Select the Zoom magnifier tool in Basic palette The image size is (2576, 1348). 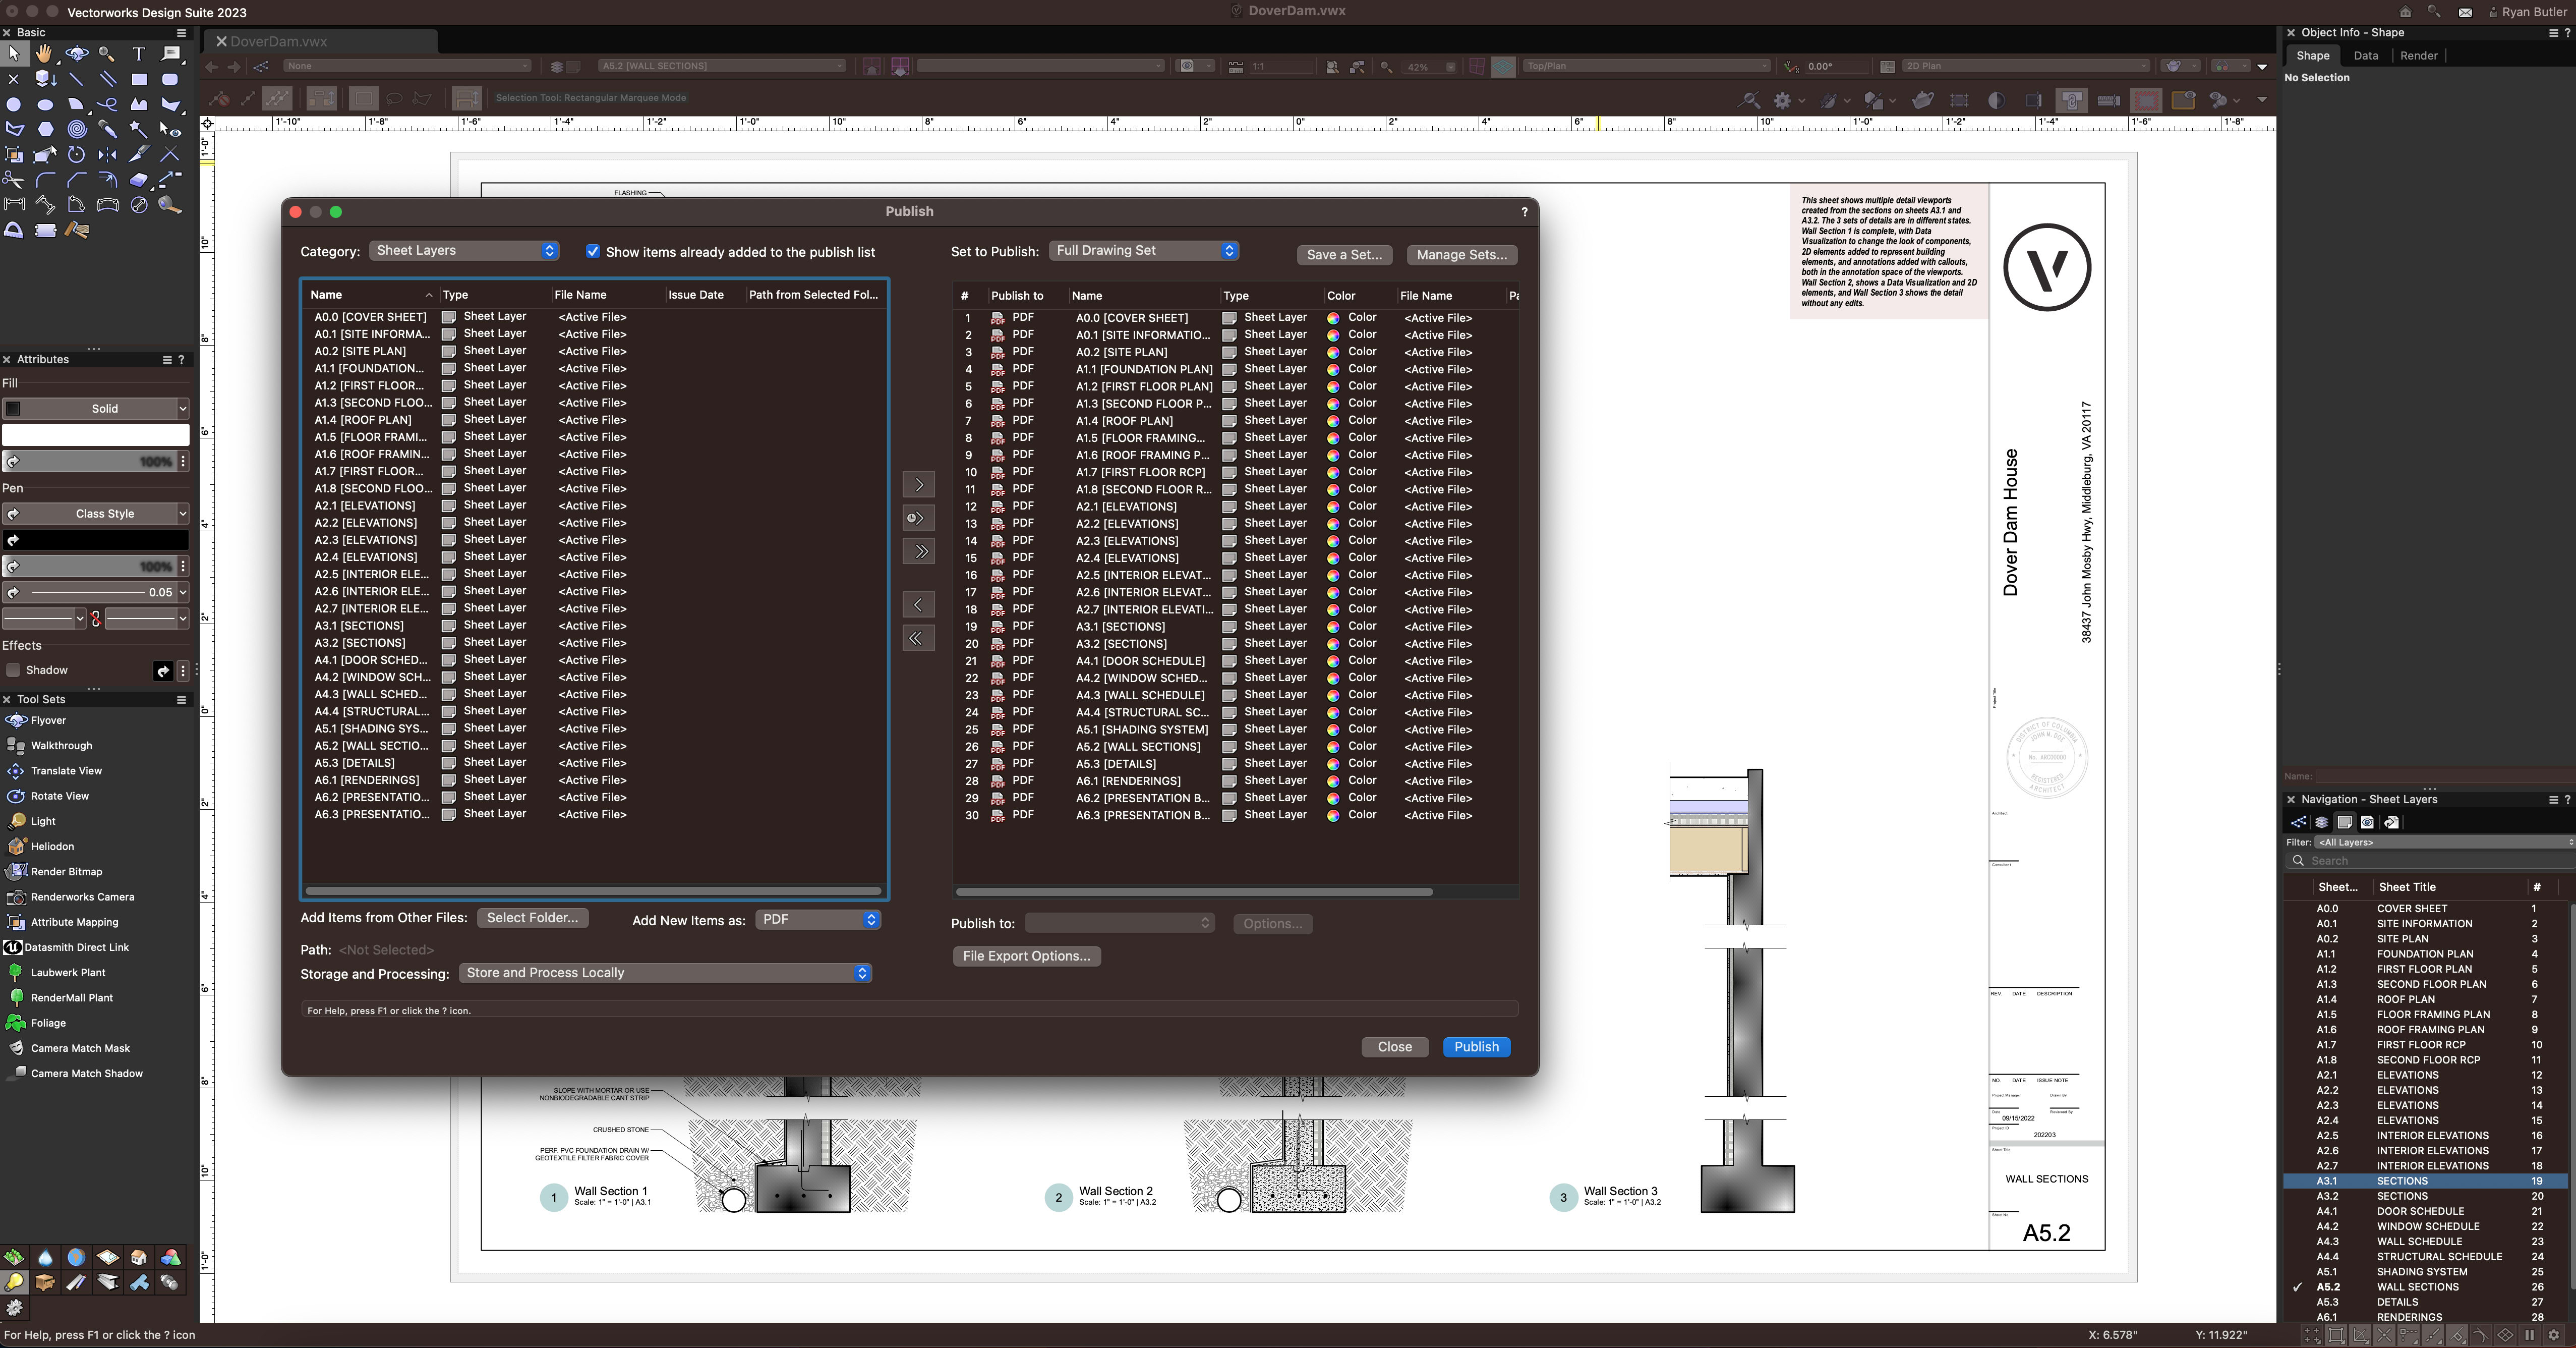tap(107, 53)
